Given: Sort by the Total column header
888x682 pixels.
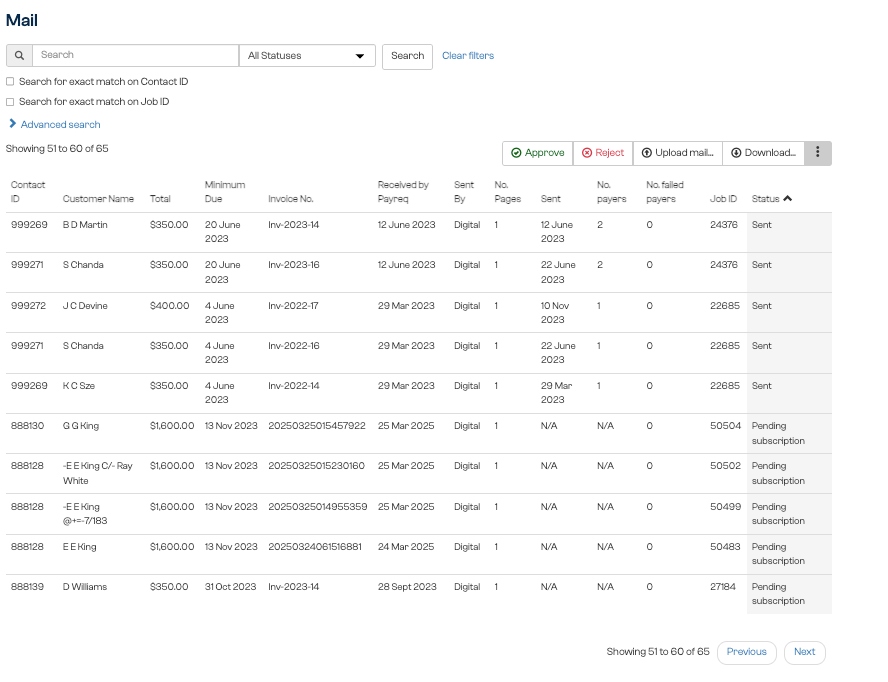Looking at the screenshot, I should [160, 199].
